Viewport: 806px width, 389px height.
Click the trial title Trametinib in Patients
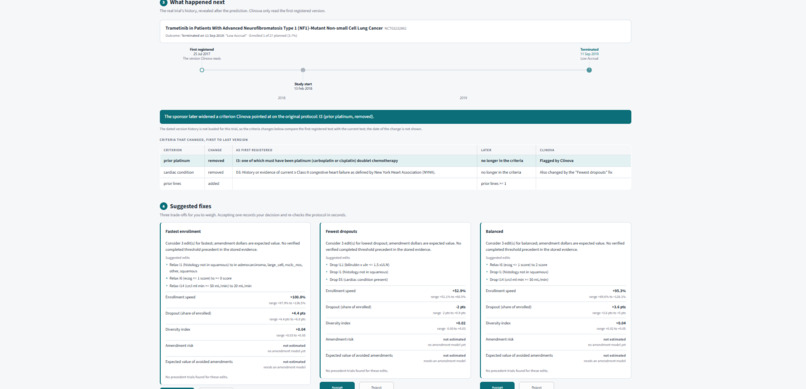pos(274,28)
